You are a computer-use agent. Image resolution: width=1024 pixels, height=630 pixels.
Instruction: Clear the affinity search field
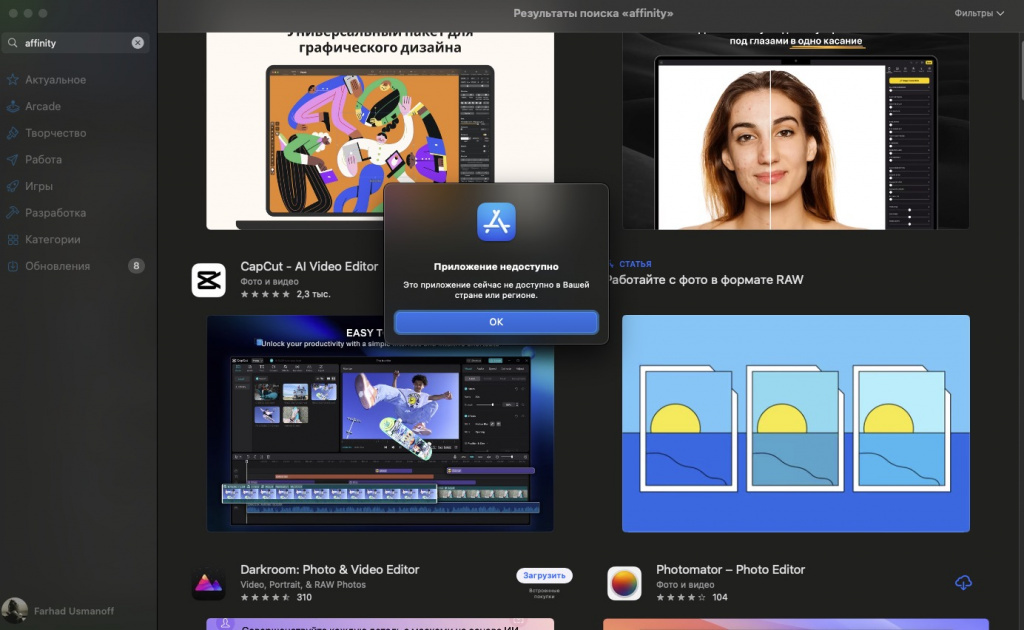[x=138, y=42]
